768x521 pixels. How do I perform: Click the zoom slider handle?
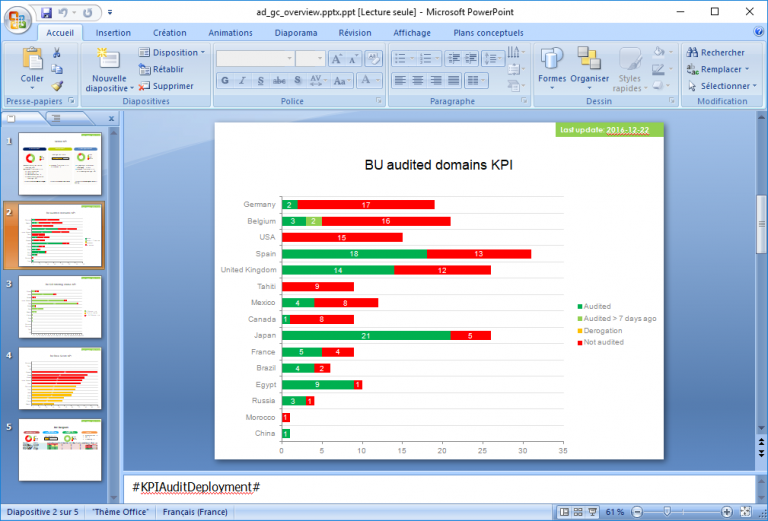tap(667, 512)
